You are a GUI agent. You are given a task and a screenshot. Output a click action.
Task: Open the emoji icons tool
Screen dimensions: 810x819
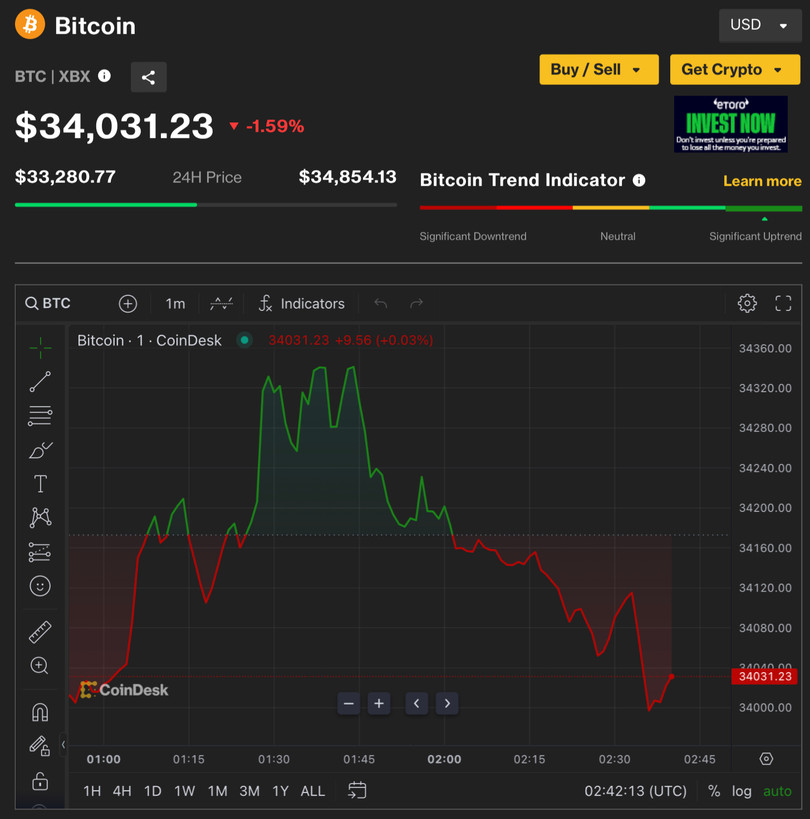click(x=40, y=586)
